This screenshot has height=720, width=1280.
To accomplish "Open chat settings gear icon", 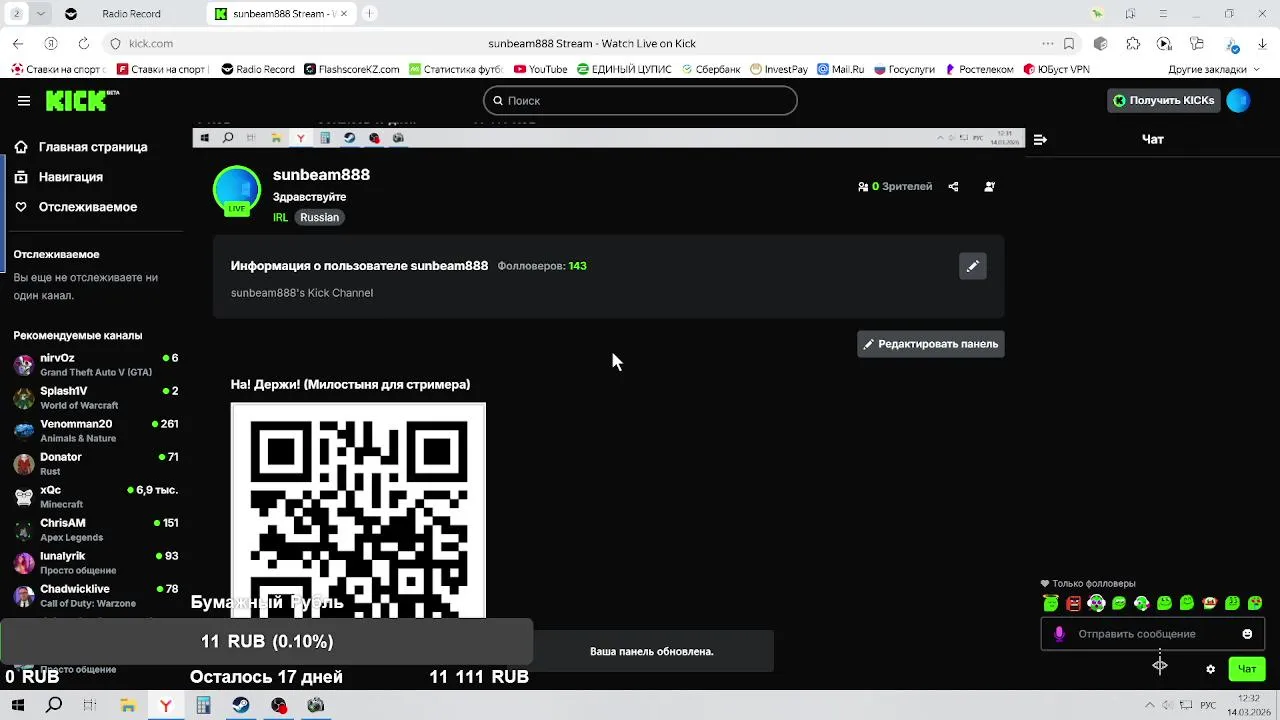I will (x=1210, y=669).
